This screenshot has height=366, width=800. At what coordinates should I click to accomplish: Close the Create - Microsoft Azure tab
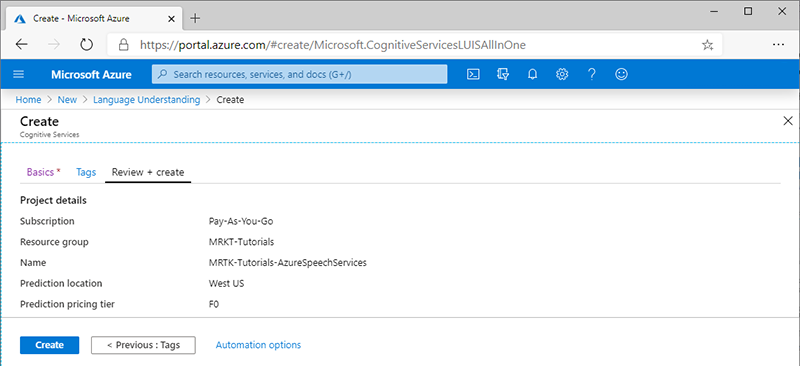pos(171,19)
